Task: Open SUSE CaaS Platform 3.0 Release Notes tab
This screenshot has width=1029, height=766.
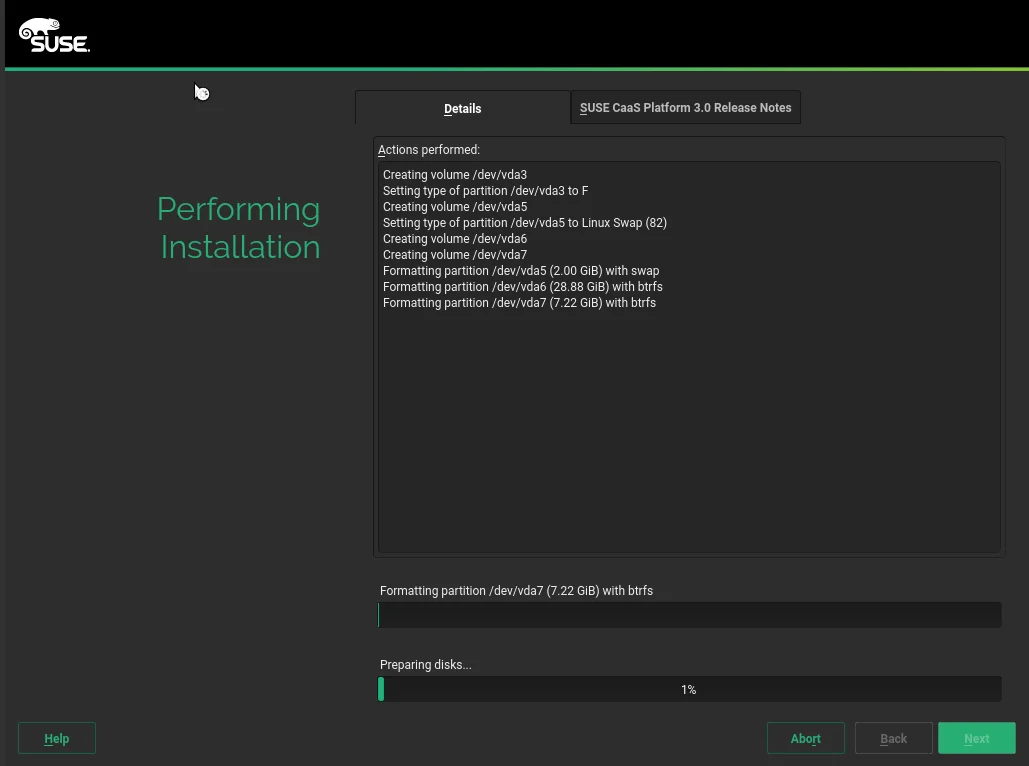Action: coord(685,108)
